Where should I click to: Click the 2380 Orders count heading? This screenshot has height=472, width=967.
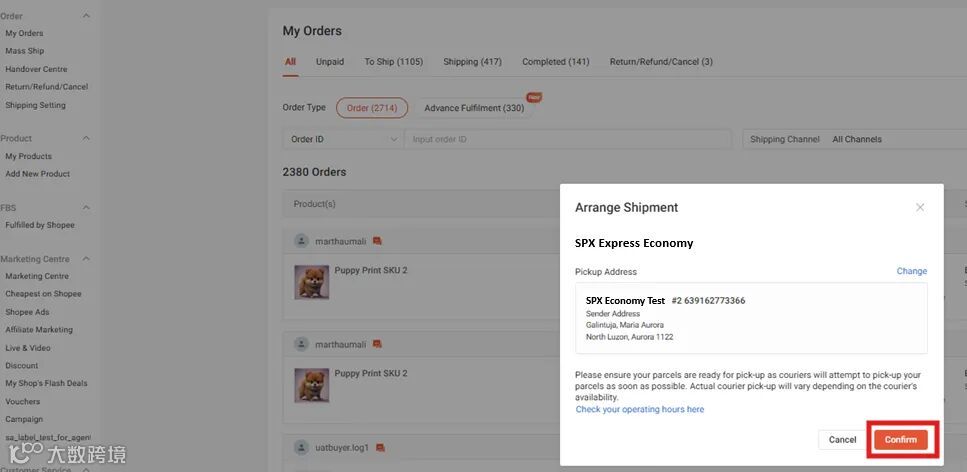pyautogui.click(x=314, y=172)
